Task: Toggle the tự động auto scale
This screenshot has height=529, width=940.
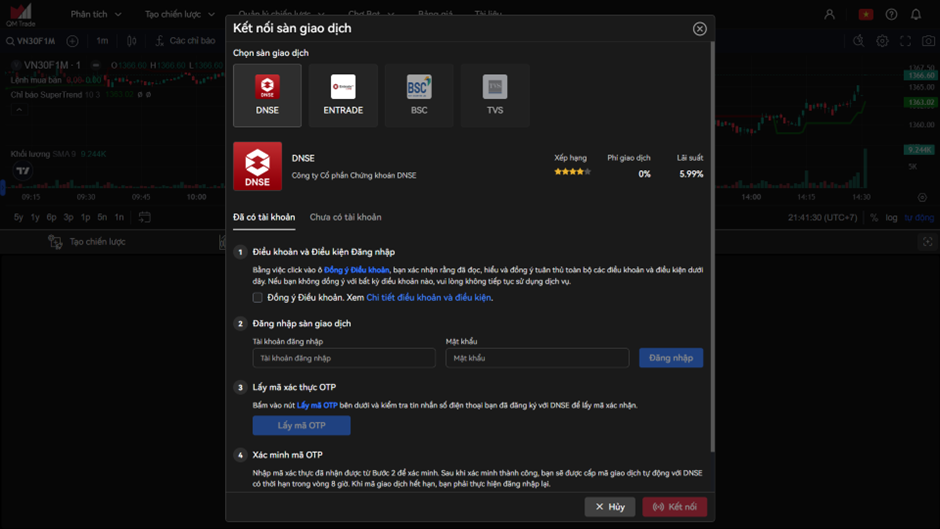Action: [x=919, y=218]
